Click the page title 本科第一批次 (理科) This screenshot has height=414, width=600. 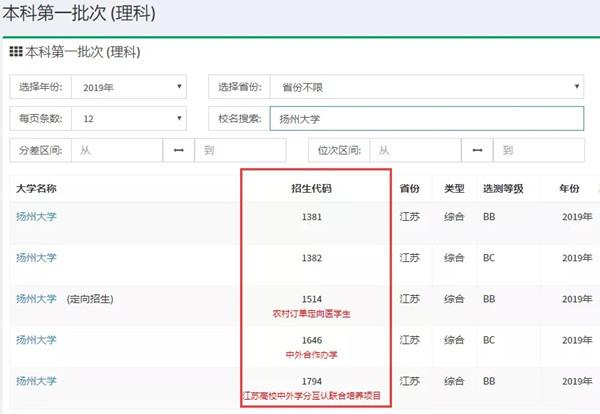coord(79,14)
